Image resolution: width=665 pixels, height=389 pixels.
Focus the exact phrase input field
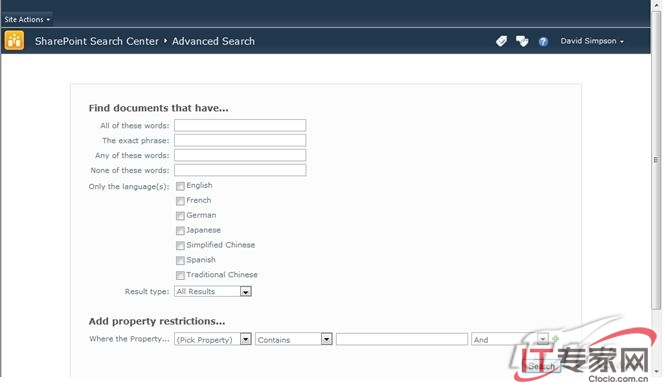click(240, 140)
